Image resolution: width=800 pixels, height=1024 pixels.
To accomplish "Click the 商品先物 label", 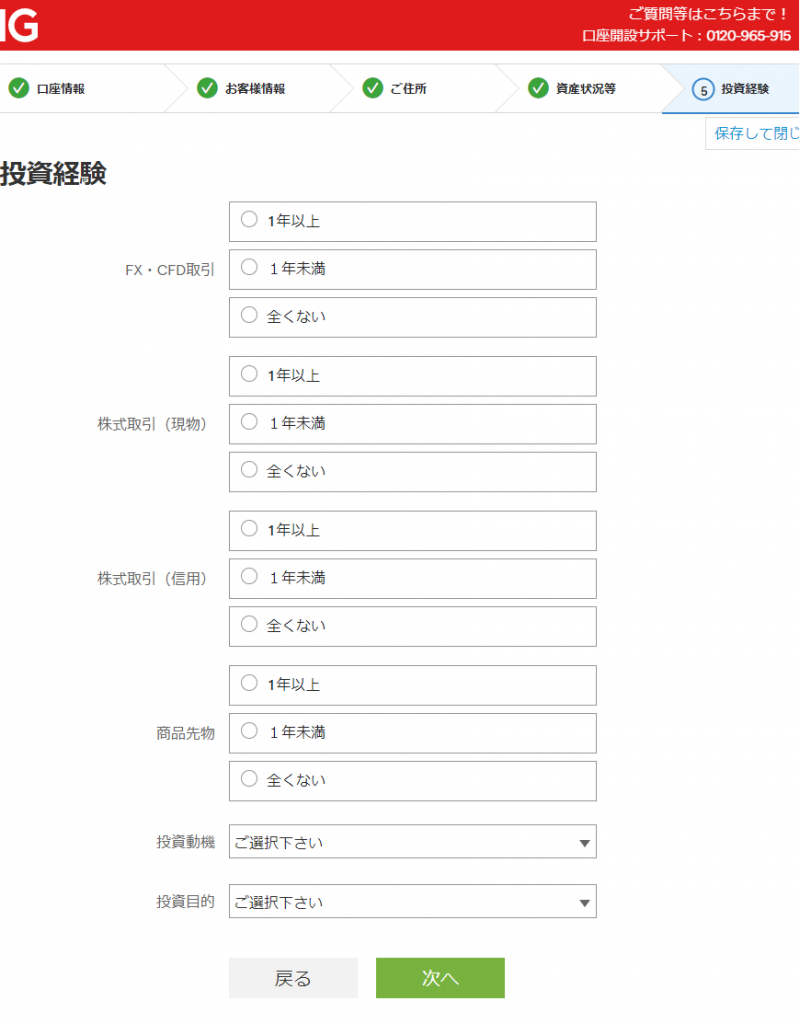I will [185, 733].
